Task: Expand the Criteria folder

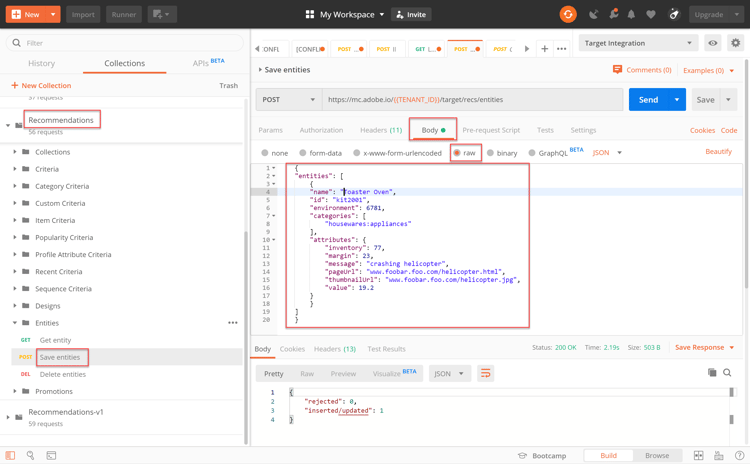Action: pos(15,169)
